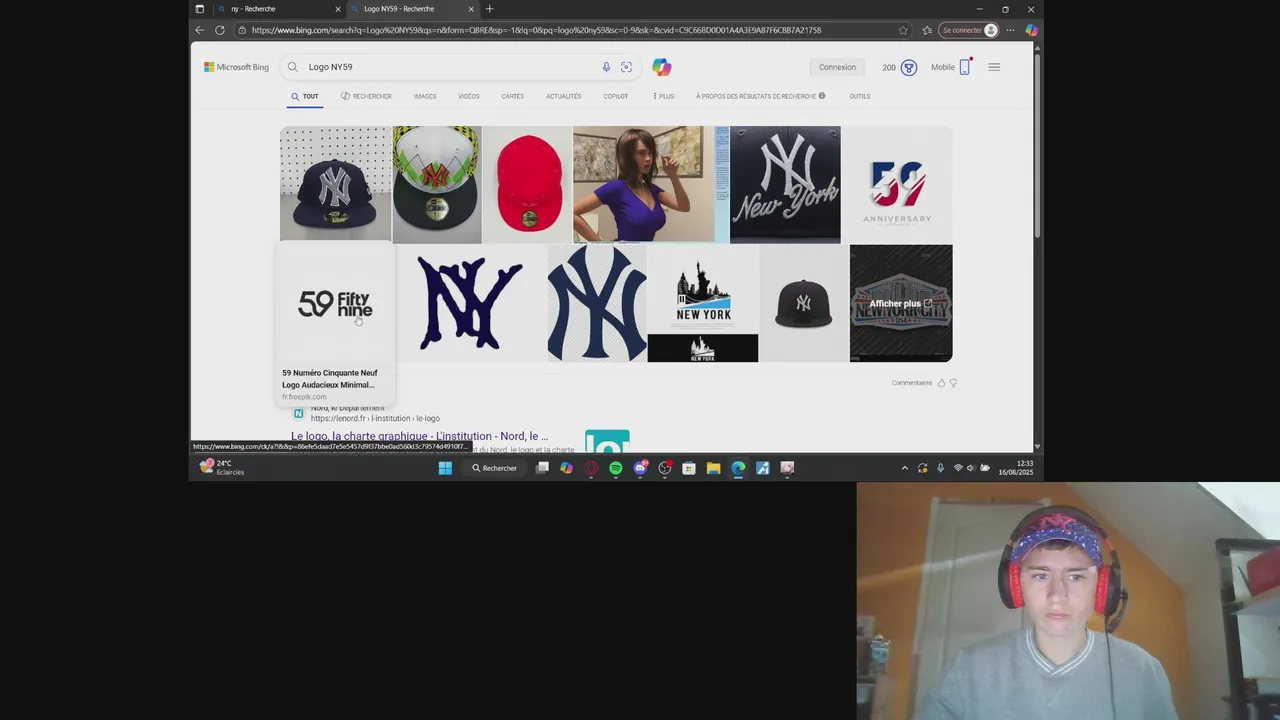1280x720 pixels.
Task: Open the Bing hamburger menu
Action: 994,67
